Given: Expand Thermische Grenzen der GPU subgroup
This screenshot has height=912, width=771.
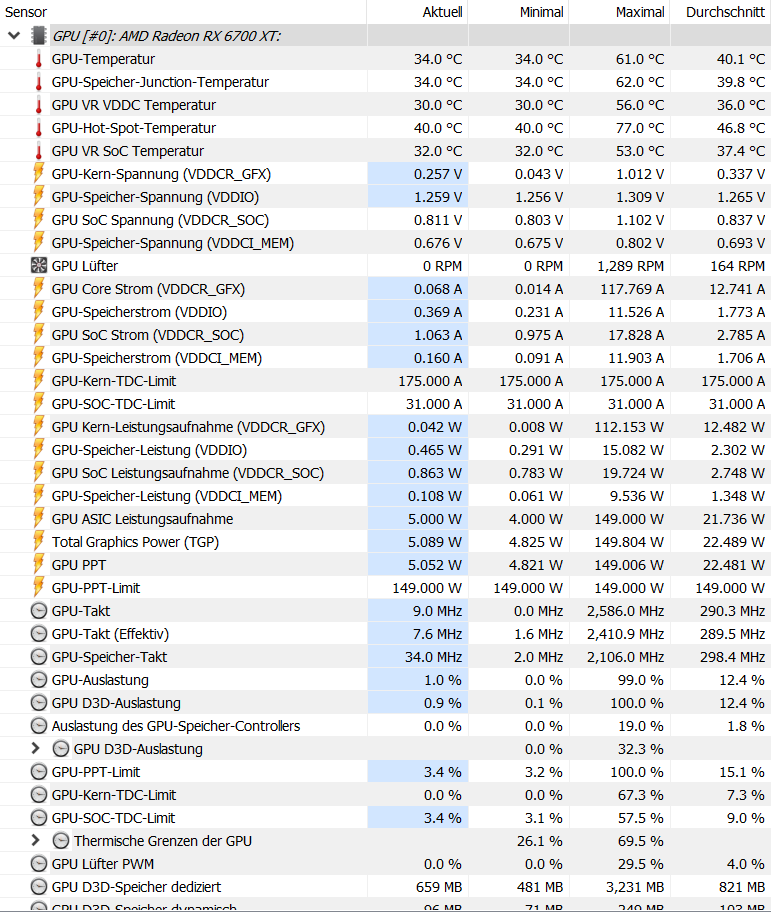Looking at the screenshot, I should (35, 840).
